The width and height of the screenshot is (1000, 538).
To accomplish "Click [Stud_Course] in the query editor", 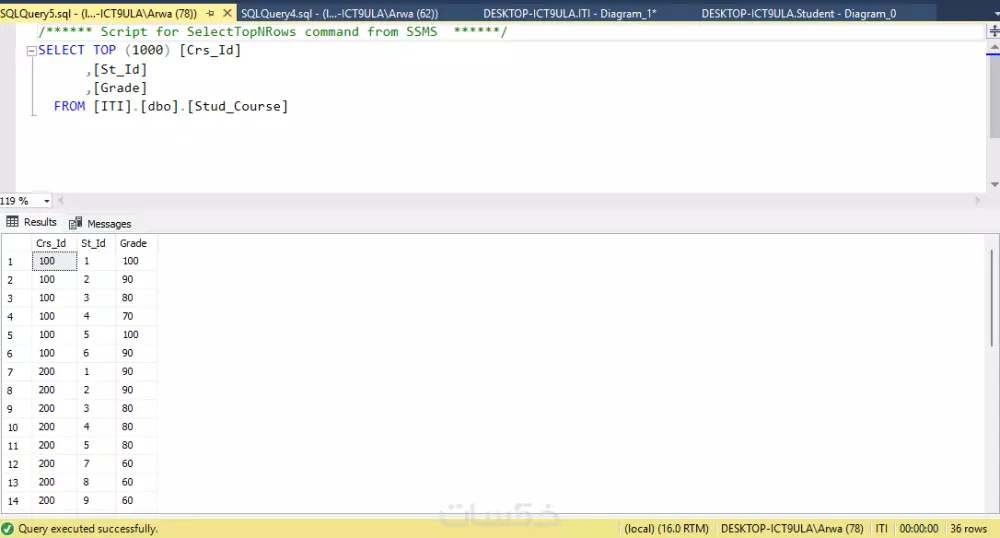I will pyautogui.click(x=237, y=106).
